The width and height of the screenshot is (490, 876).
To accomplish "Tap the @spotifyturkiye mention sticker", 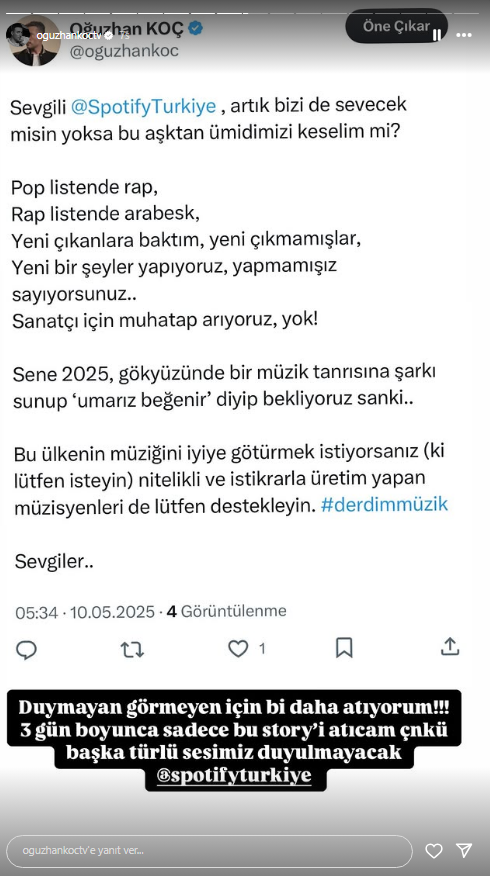I will pyautogui.click(x=235, y=777).
